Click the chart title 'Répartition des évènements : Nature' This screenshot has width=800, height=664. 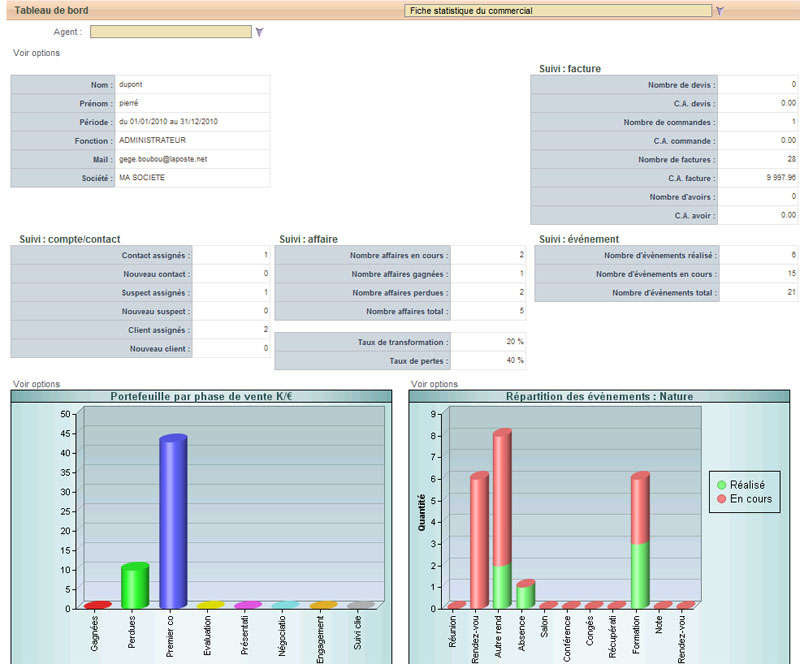coord(599,397)
